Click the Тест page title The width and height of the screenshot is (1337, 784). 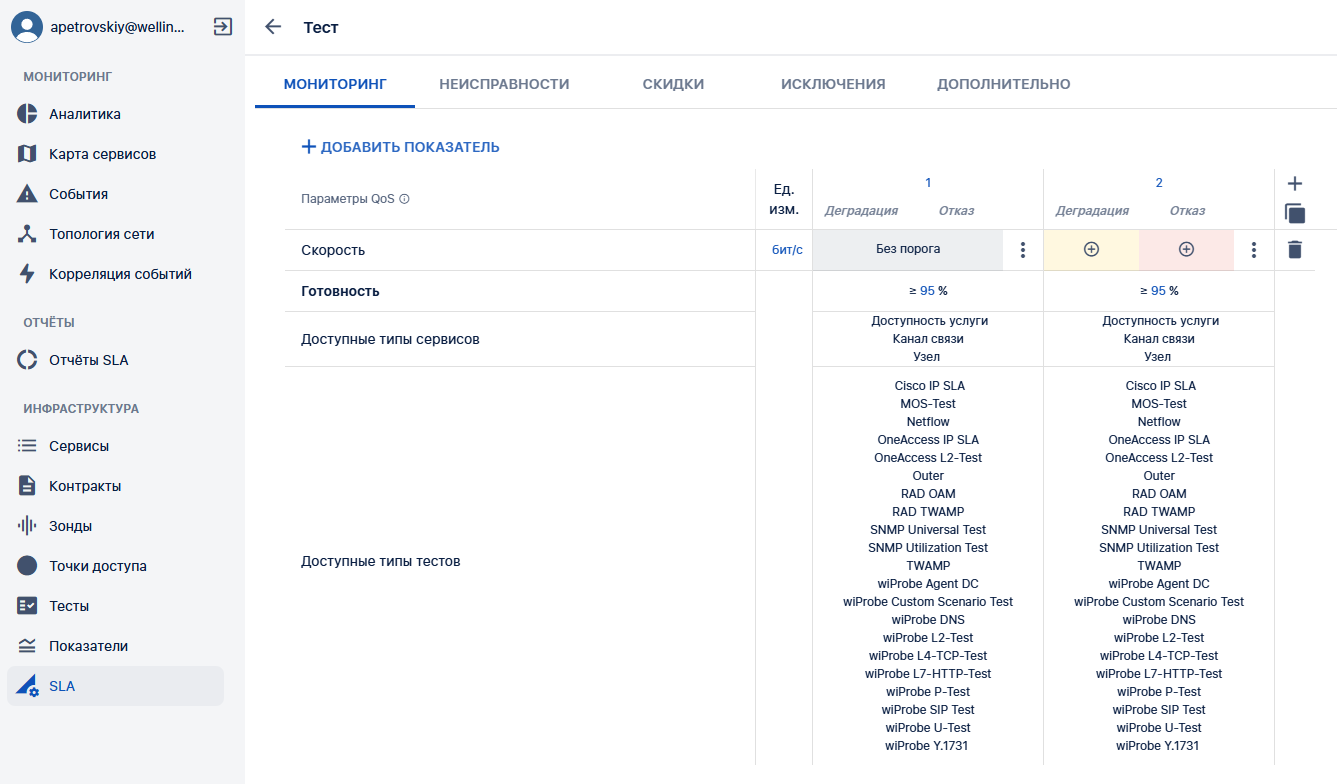[321, 27]
